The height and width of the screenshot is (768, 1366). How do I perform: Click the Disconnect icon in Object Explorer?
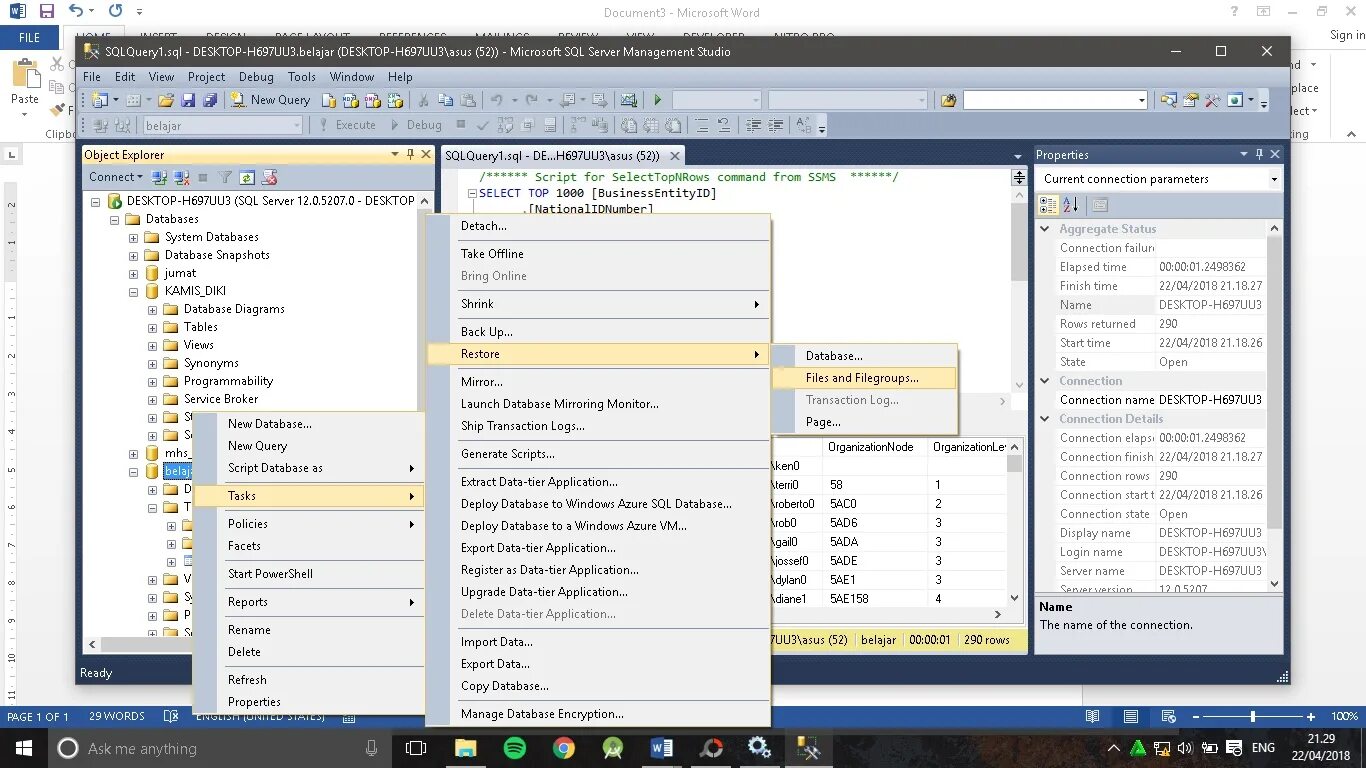click(x=181, y=177)
